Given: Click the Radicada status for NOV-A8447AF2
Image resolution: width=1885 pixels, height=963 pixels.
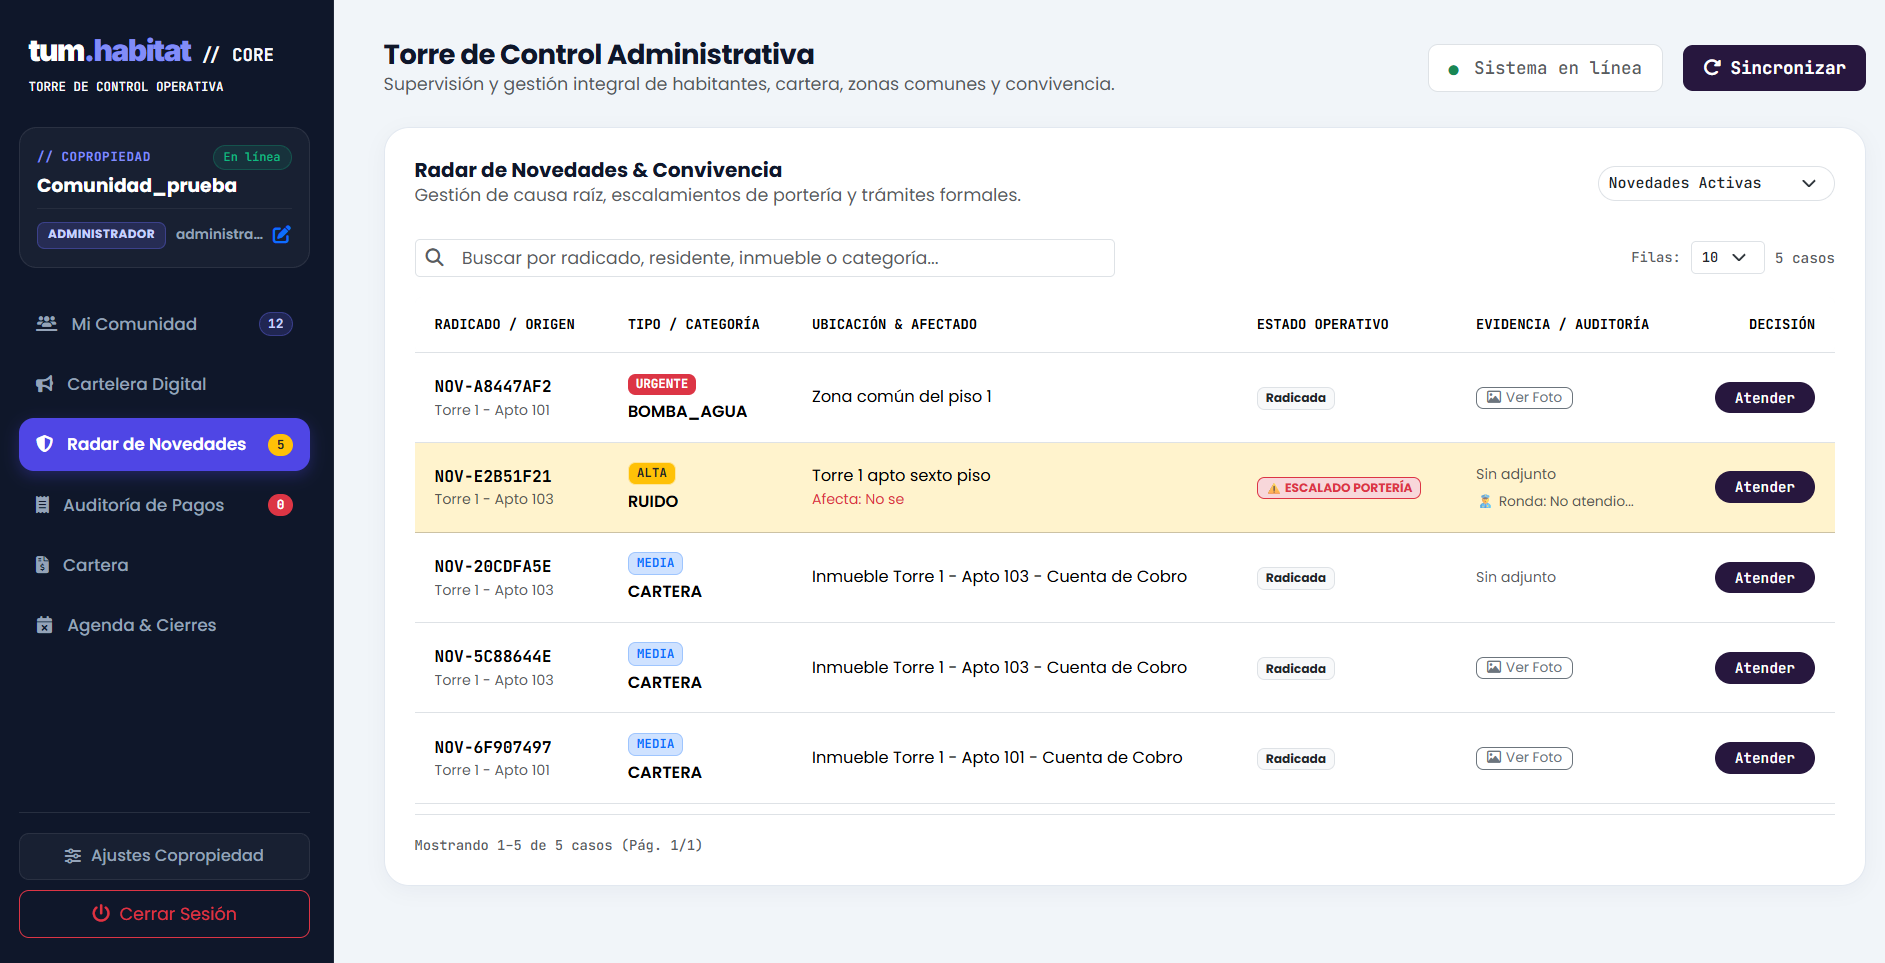Looking at the screenshot, I should pyautogui.click(x=1295, y=398).
